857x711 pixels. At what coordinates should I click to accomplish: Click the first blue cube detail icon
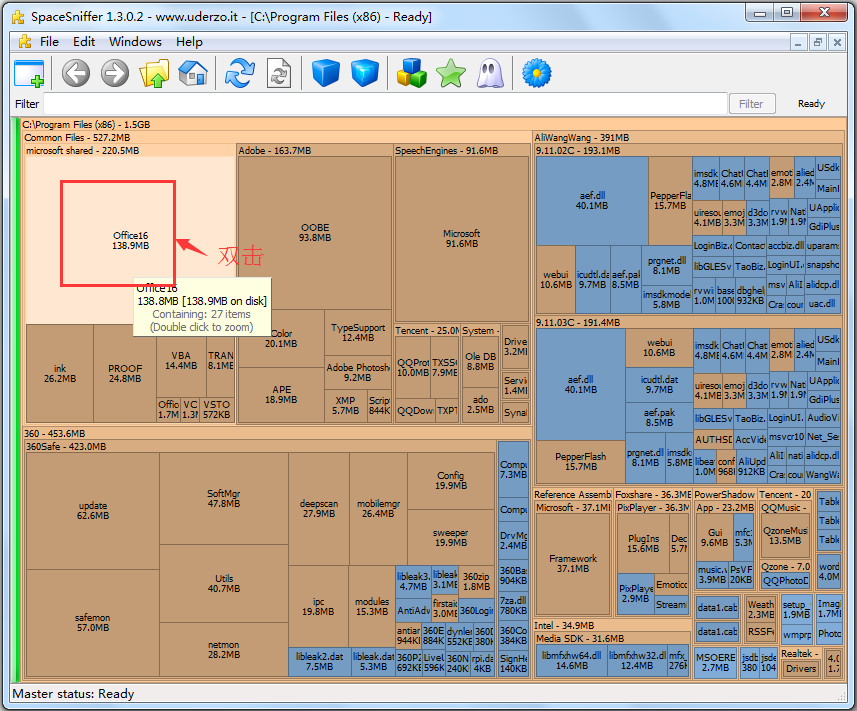[326, 73]
